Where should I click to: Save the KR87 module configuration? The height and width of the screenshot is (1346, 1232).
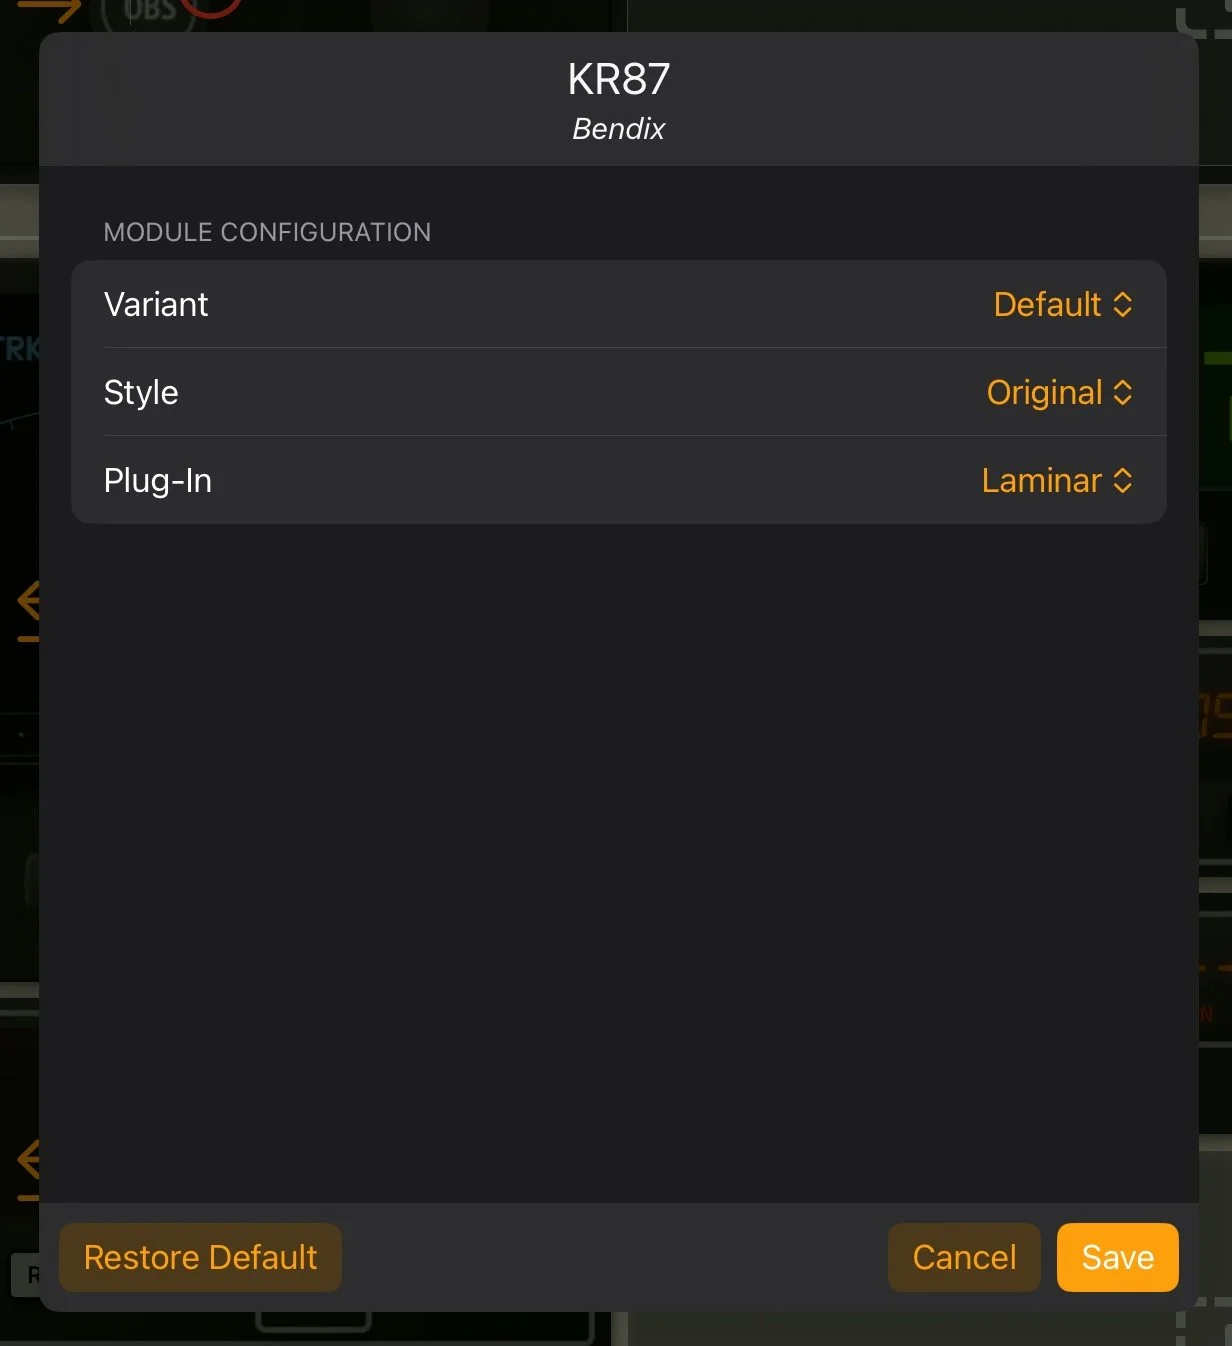[x=1117, y=1257]
